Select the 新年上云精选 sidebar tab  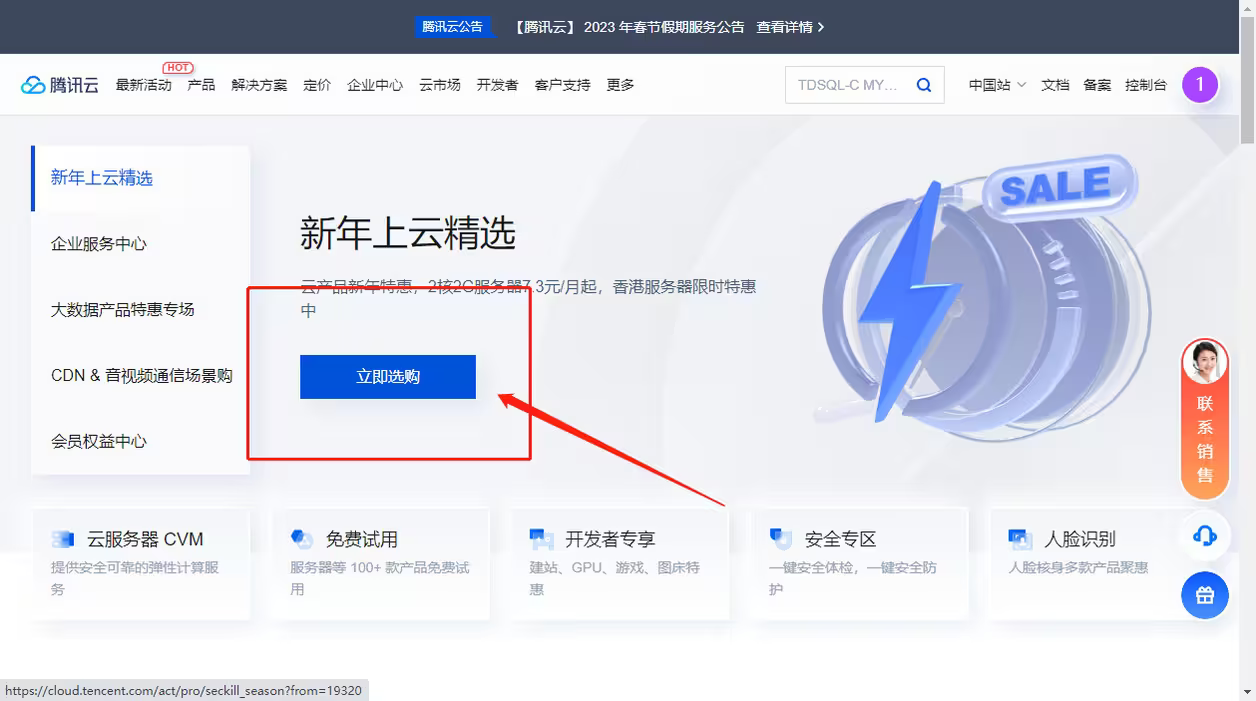(140, 178)
